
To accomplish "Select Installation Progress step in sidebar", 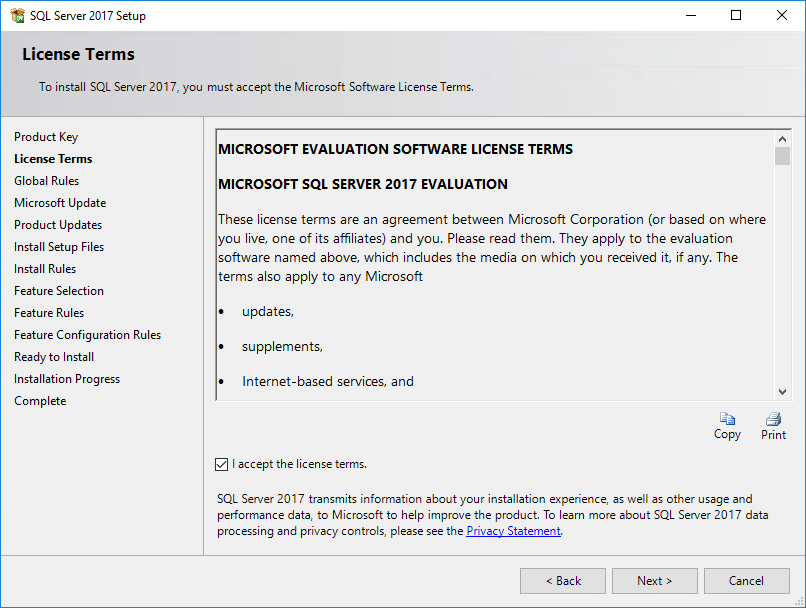I will coord(67,379).
